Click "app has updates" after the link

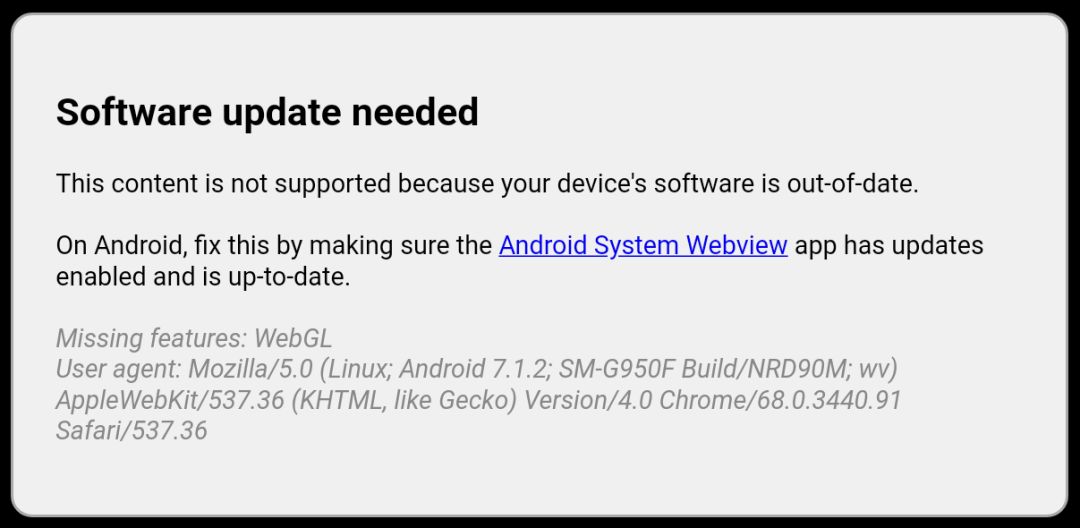coord(888,245)
